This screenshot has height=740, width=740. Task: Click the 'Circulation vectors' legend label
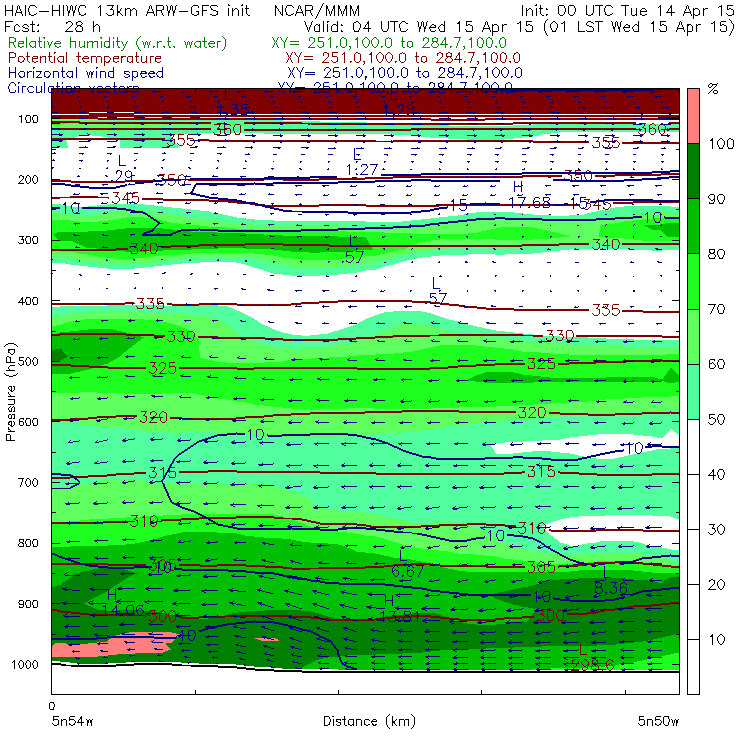pos(73,88)
